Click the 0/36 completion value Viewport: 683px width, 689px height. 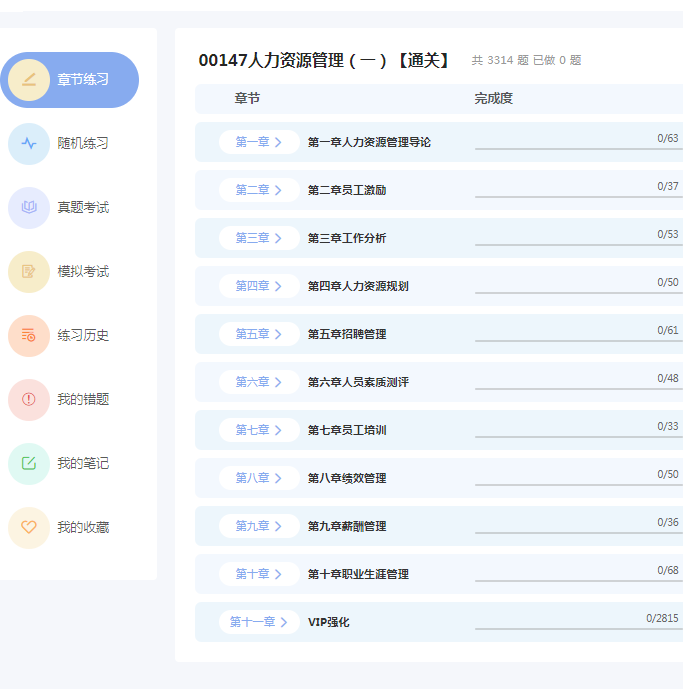click(668, 522)
